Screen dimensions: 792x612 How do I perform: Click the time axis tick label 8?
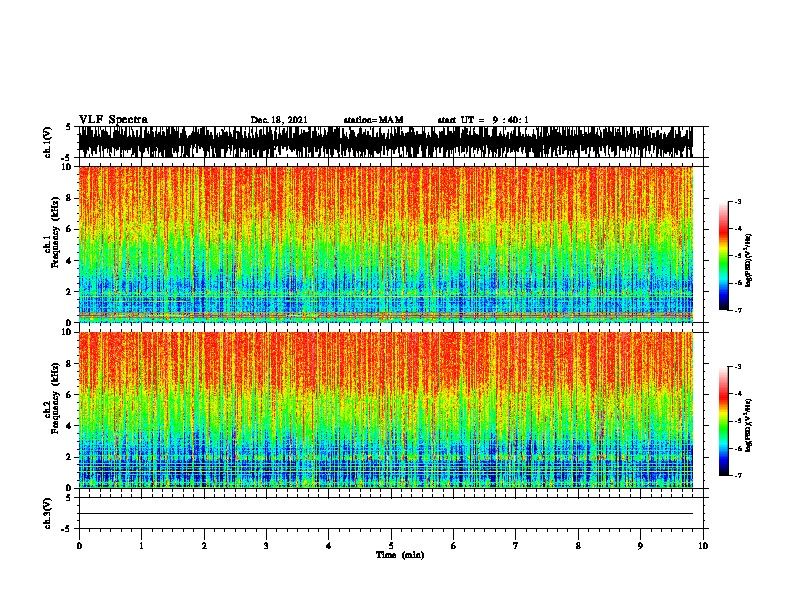point(578,545)
